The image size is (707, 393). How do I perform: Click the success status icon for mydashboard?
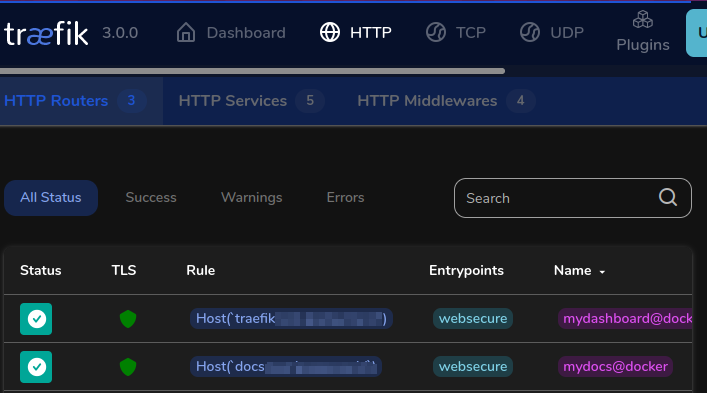tap(36, 319)
